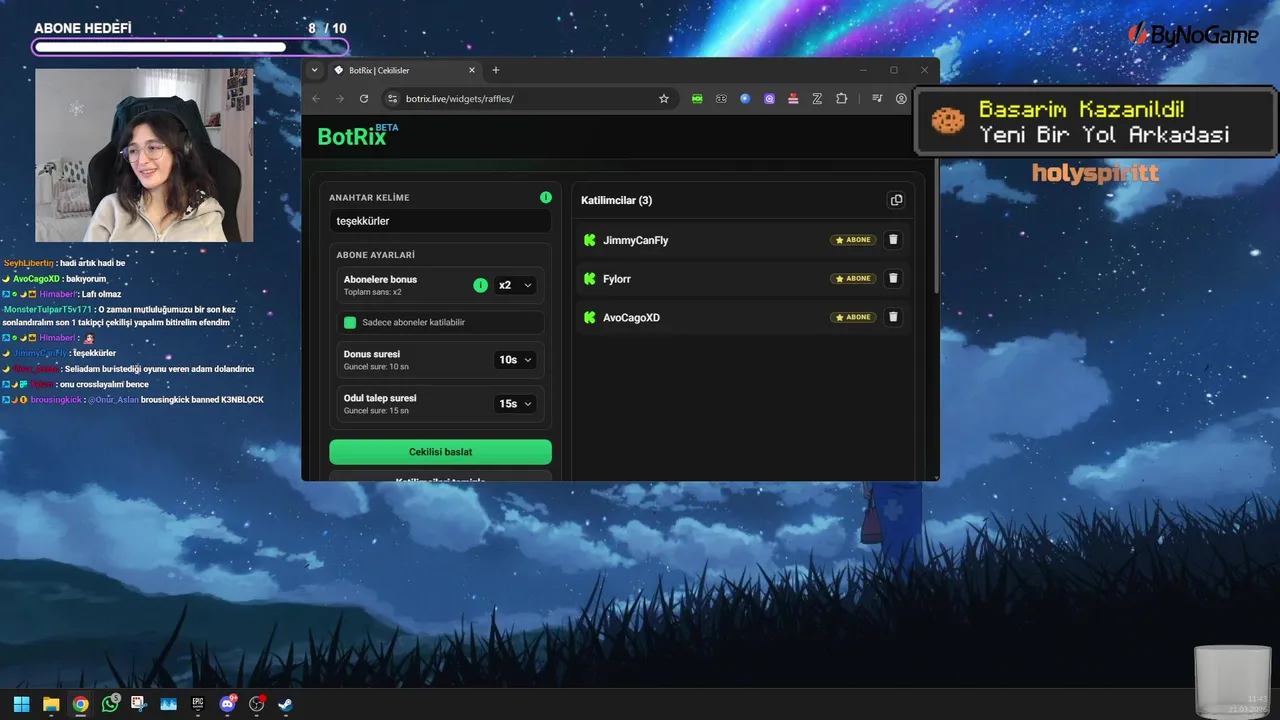Screen dimensions: 1280x720
Task: Select participant name AvoCagoXD in the list
Action: pos(632,317)
